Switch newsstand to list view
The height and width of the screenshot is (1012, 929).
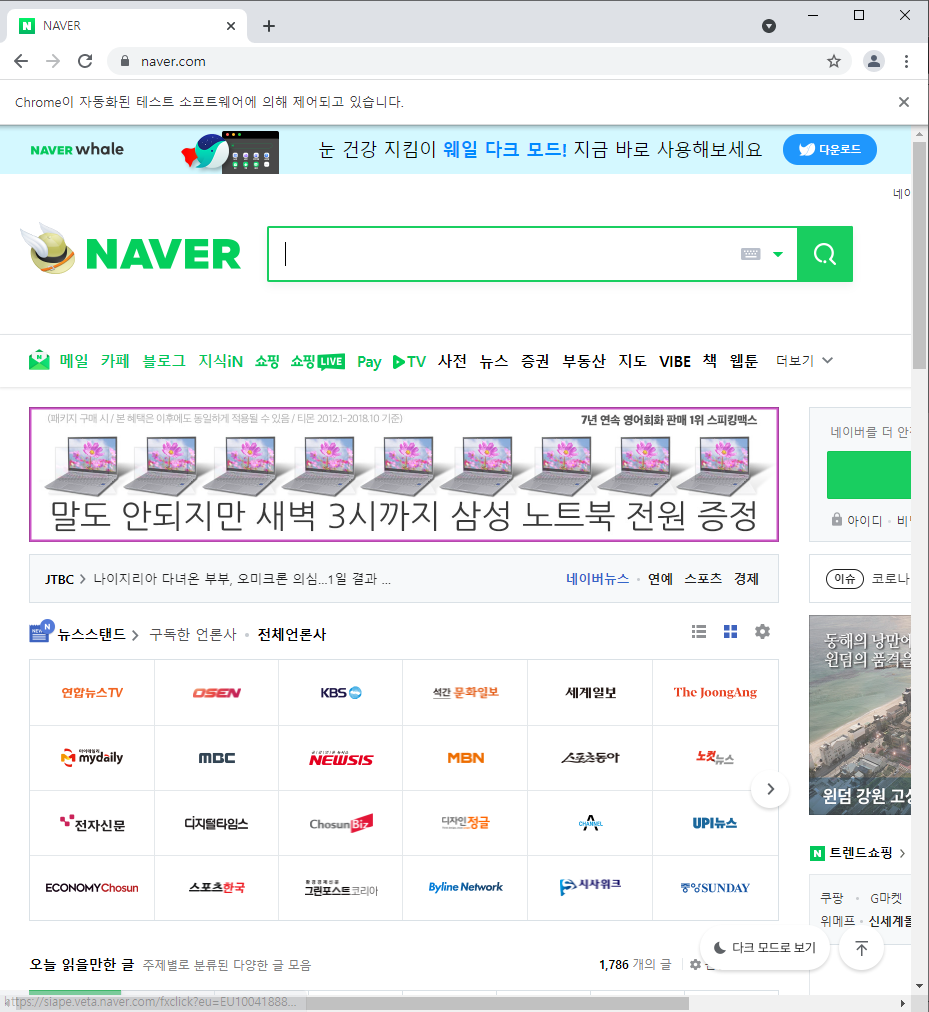pyautogui.click(x=699, y=632)
